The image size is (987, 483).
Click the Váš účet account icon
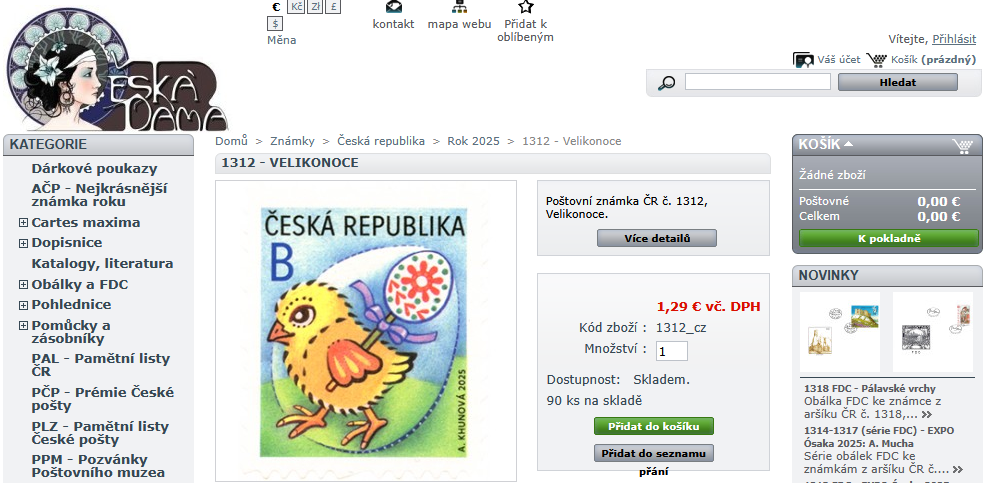(x=803, y=60)
